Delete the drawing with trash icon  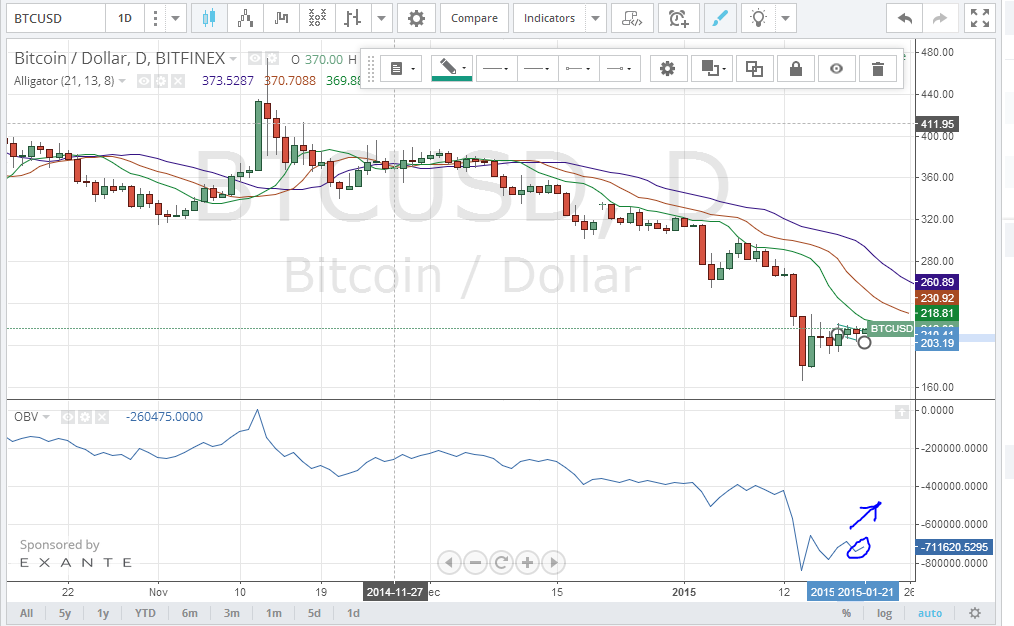[878, 68]
